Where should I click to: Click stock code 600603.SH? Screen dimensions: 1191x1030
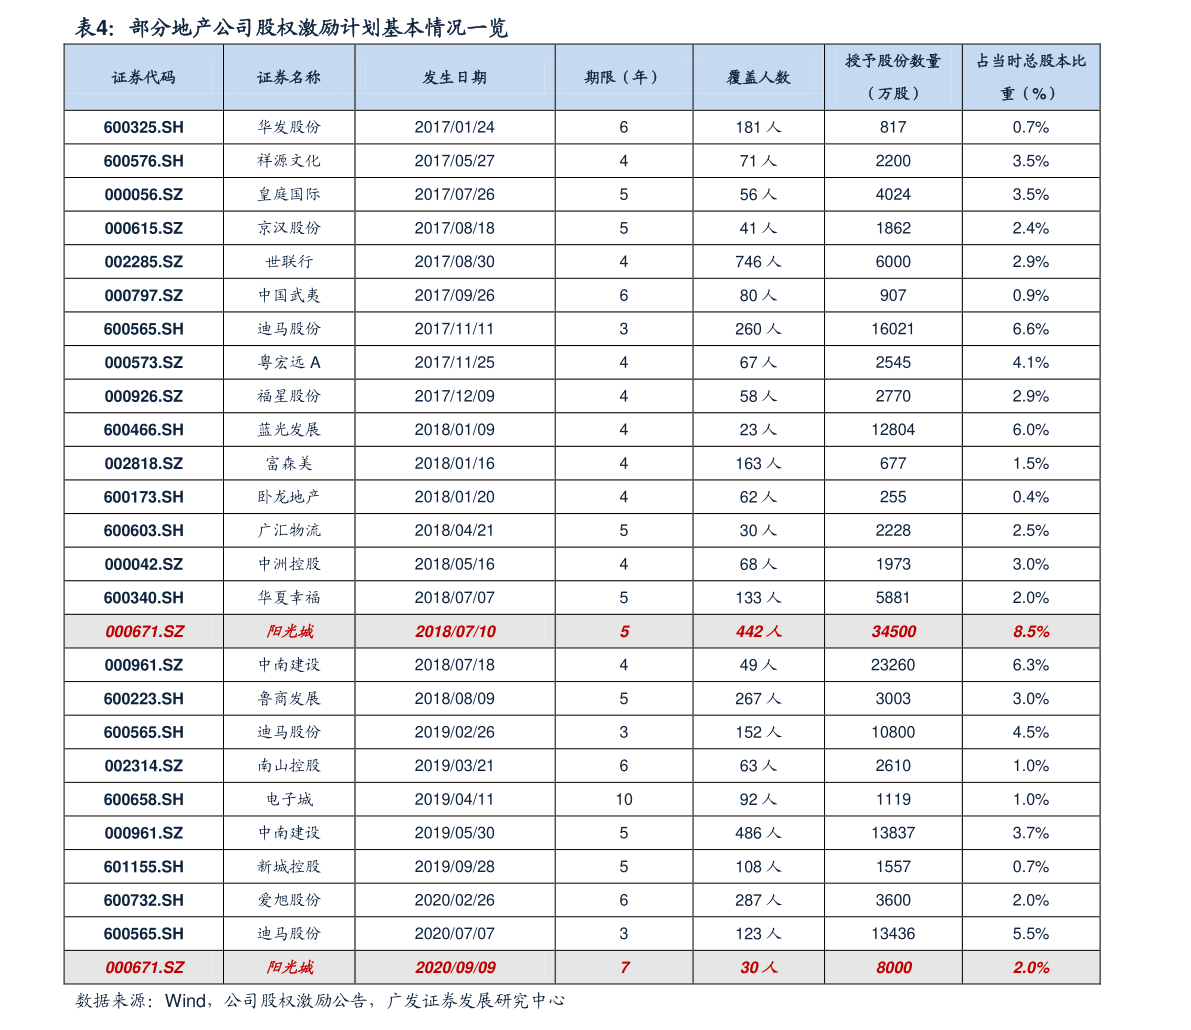click(144, 531)
